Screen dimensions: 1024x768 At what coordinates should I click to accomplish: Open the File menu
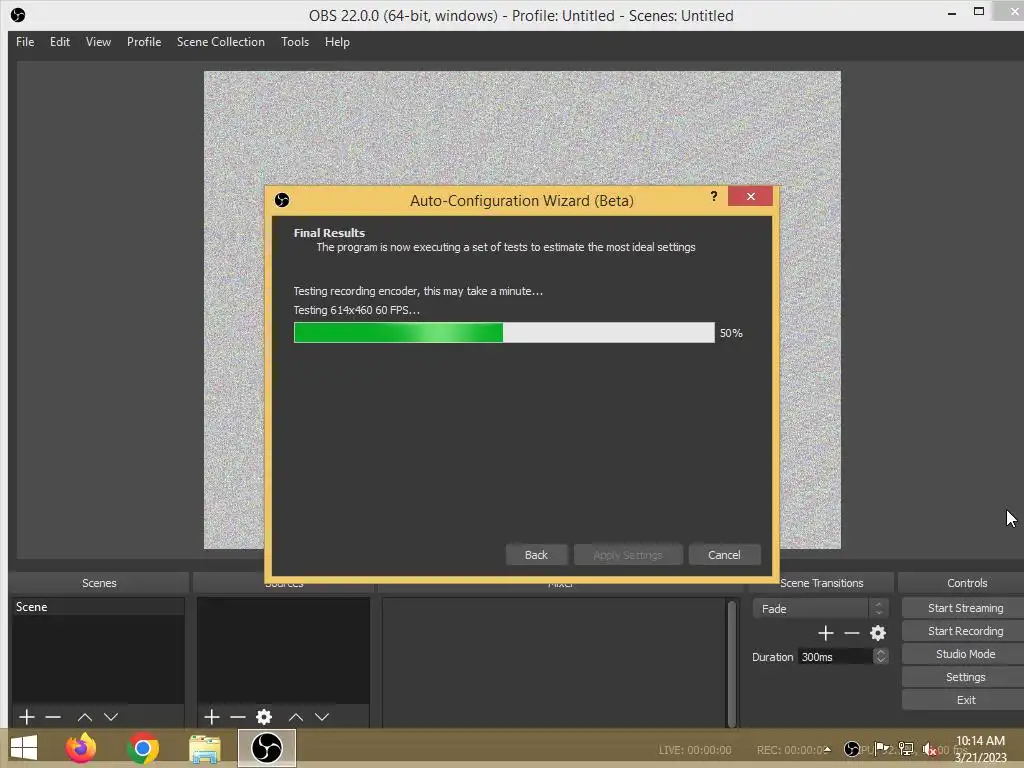point(25,42)
